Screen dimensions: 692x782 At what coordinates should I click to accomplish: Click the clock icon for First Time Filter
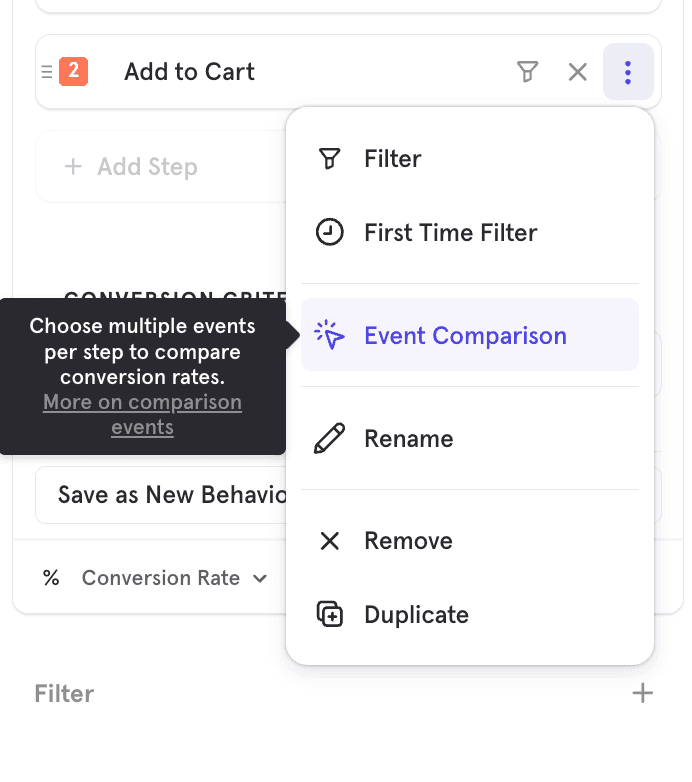point(329,233)
